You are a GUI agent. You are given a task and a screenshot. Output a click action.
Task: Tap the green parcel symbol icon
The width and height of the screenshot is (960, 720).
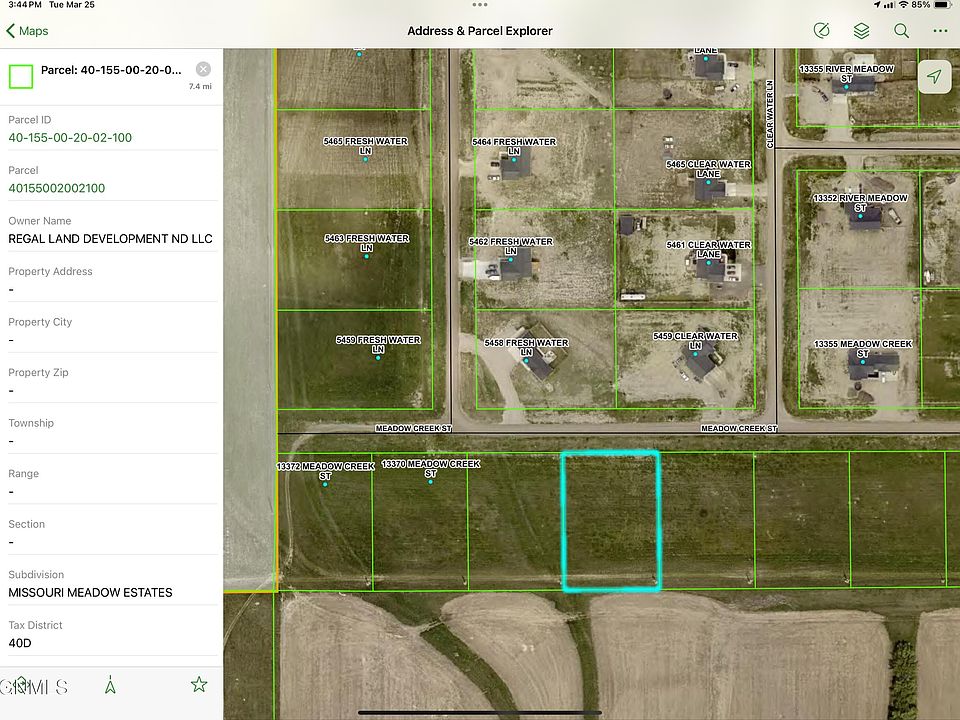(x=21, y=77)
